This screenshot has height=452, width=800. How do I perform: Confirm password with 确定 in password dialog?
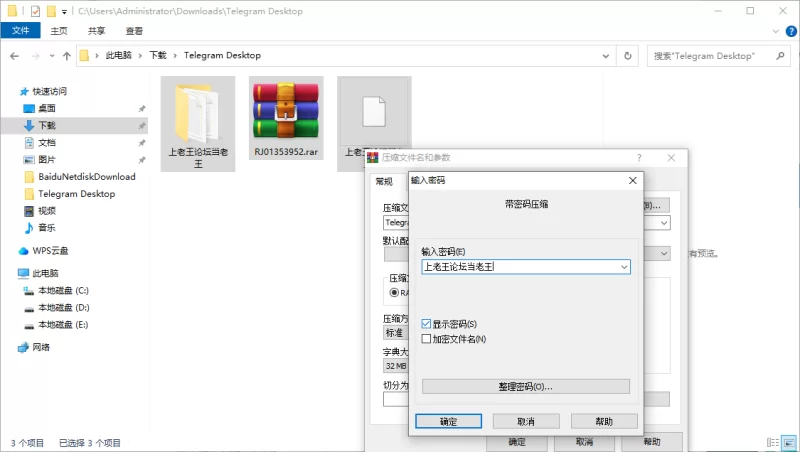[x=448, y=421]
